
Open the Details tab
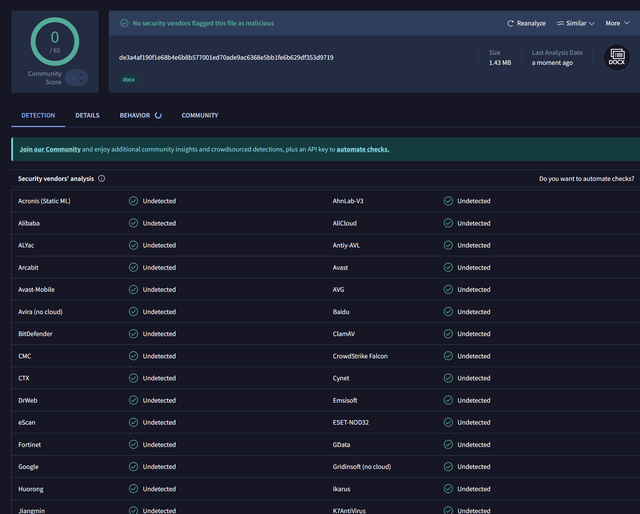coord(87,116)
